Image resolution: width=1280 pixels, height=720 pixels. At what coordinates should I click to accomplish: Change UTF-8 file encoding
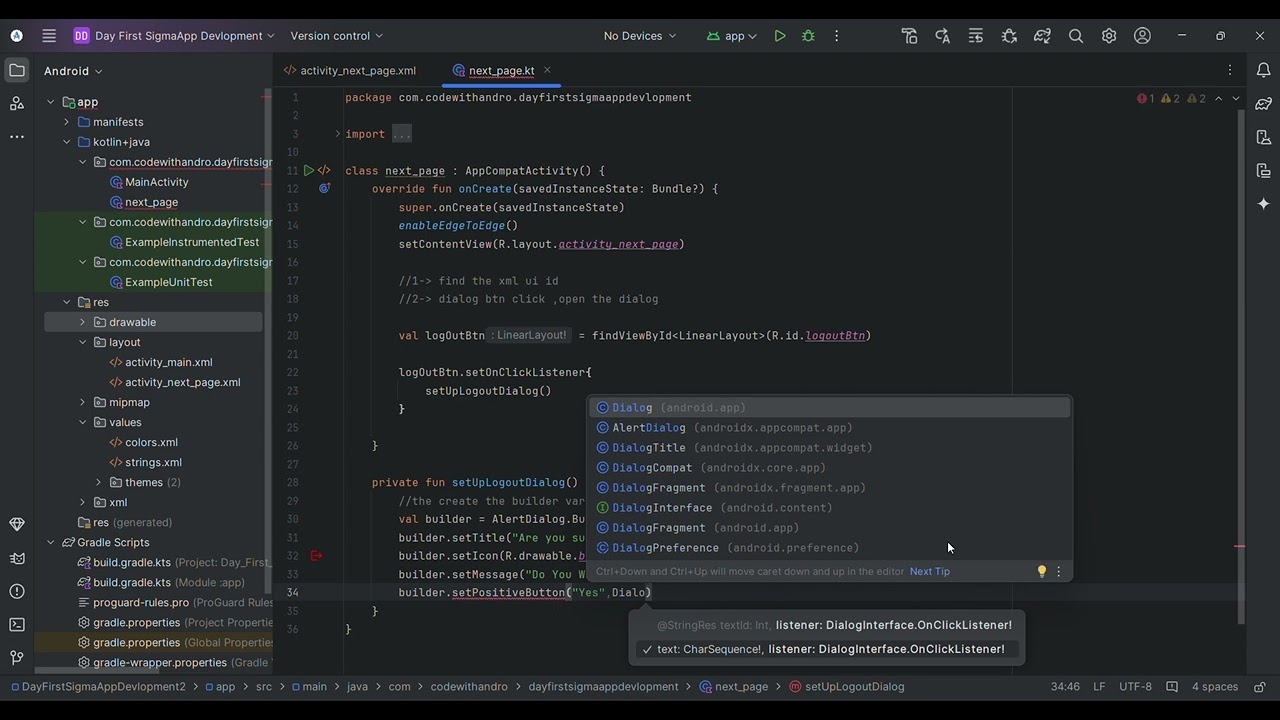(x=1136, y=687)
